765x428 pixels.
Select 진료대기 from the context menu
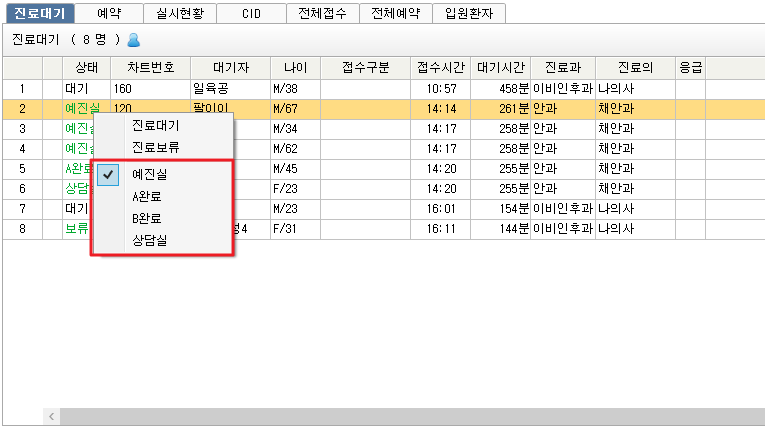pyautogui.click(x=156, y=126)
